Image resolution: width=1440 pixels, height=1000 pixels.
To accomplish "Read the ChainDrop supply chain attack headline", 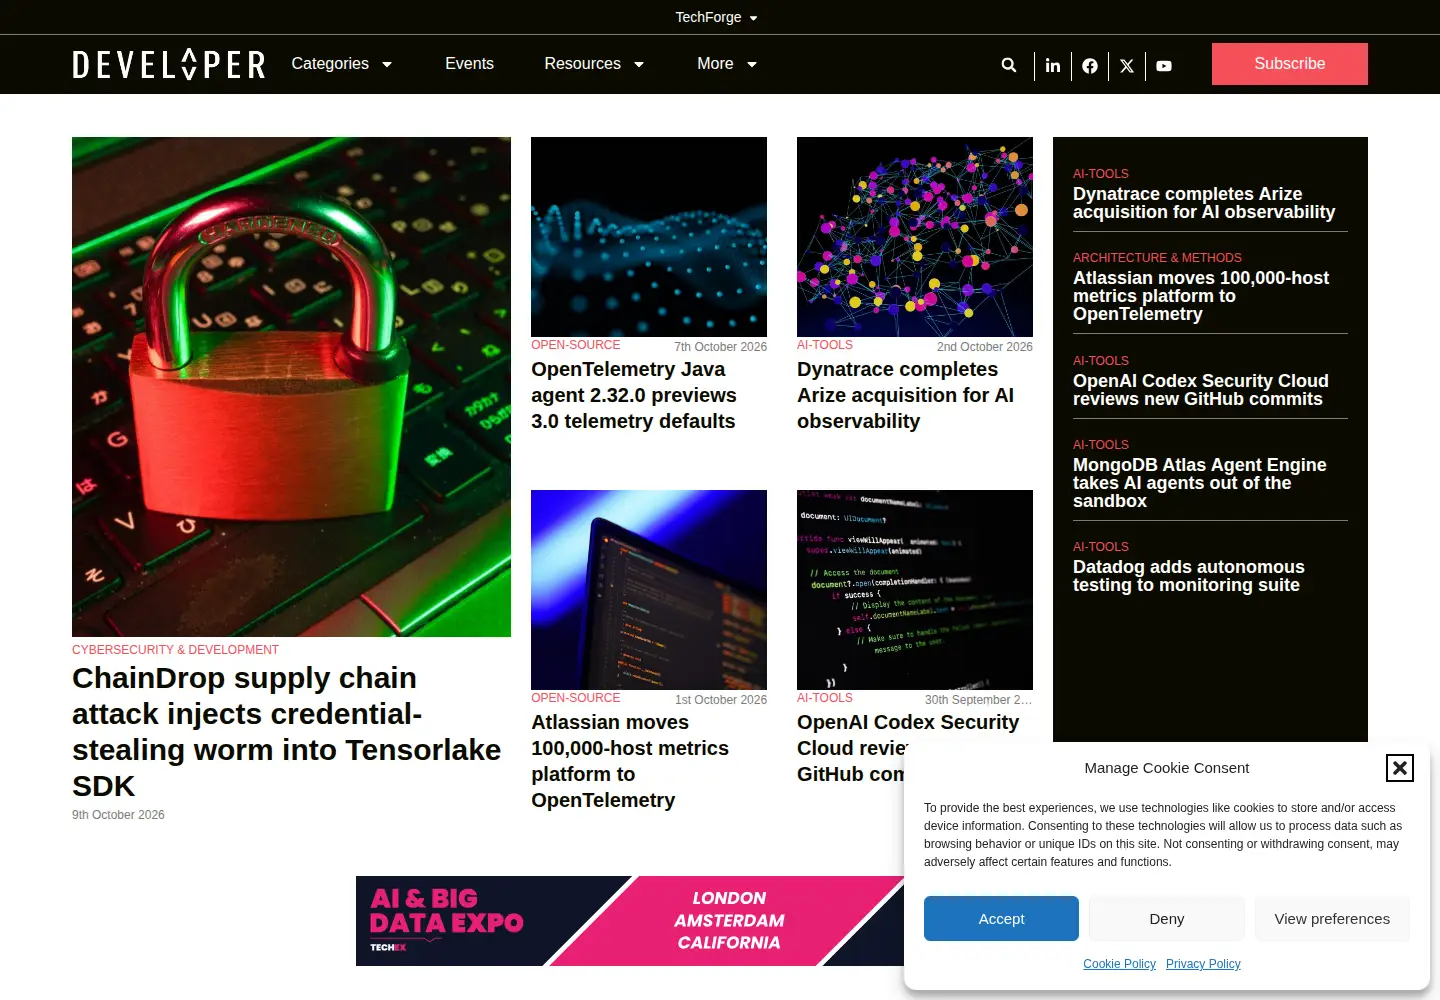I will click(x=287, y=732).
